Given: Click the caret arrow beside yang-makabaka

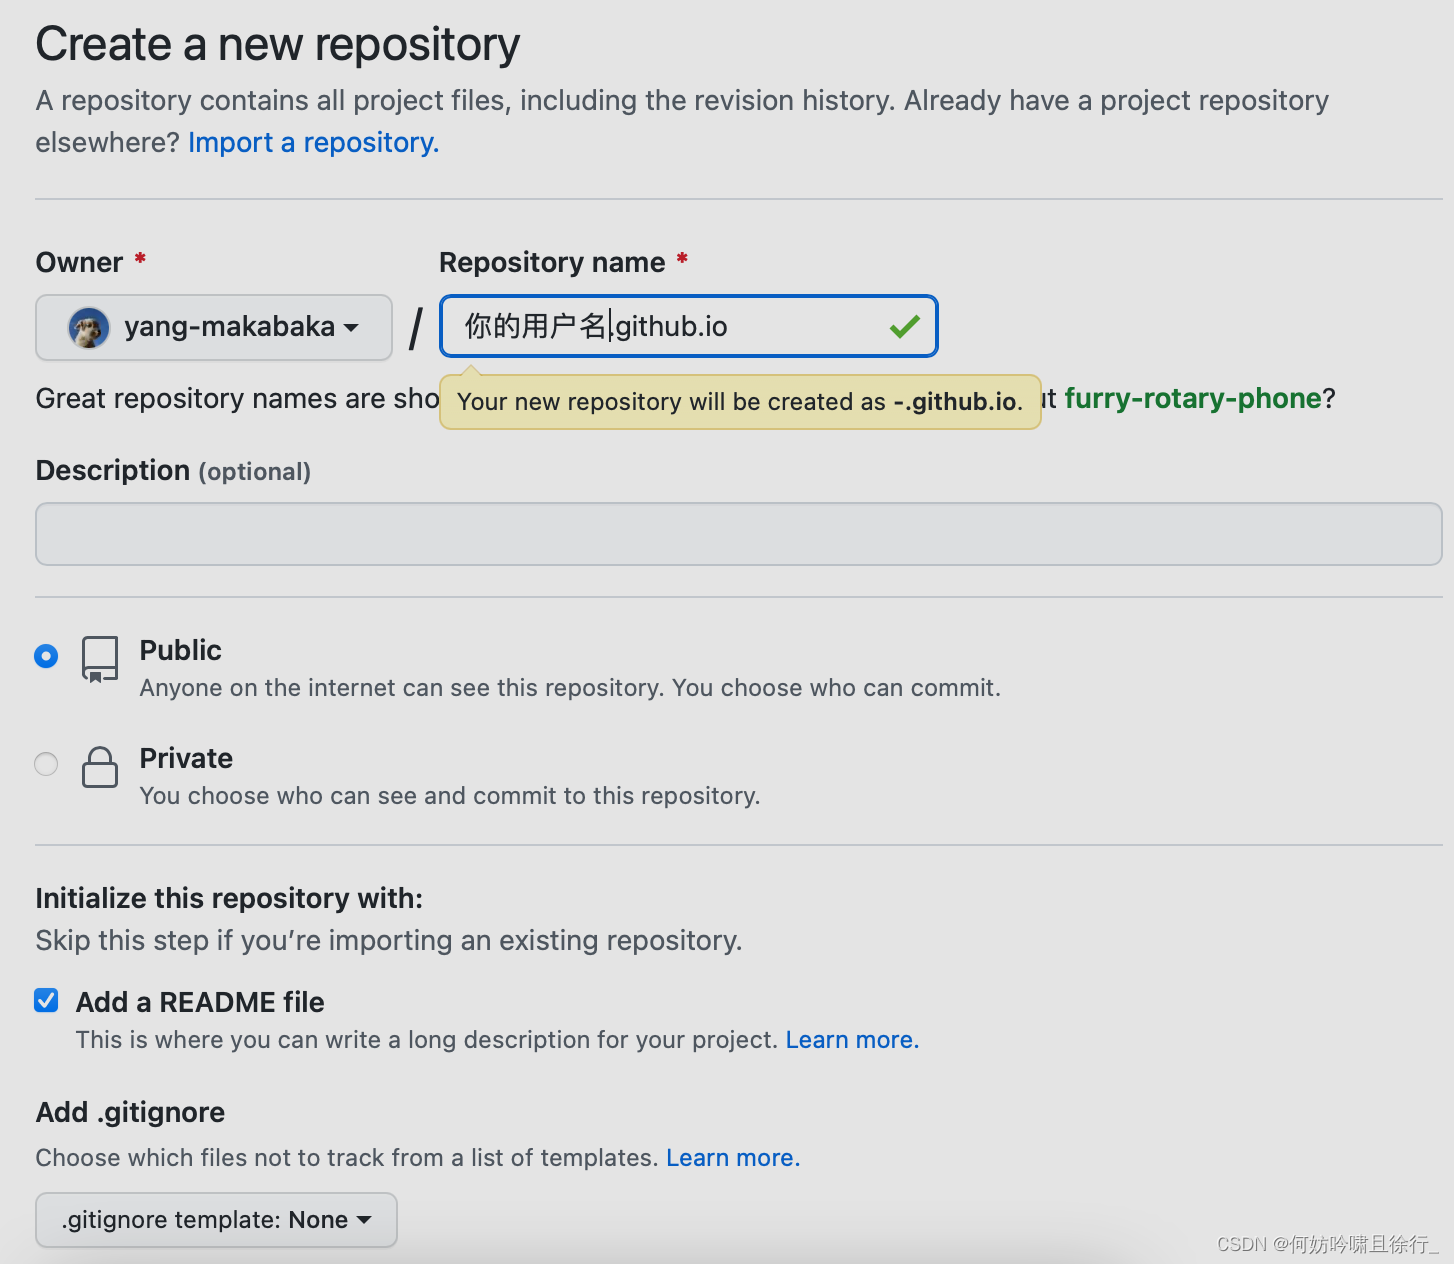Looking at the screenshot, I should [351, 327].
